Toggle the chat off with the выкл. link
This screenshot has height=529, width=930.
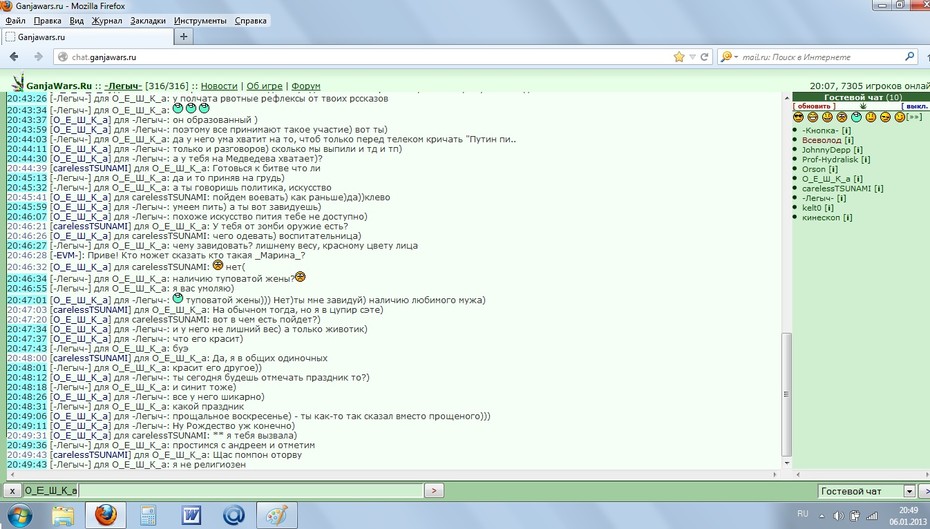[916, 106]
